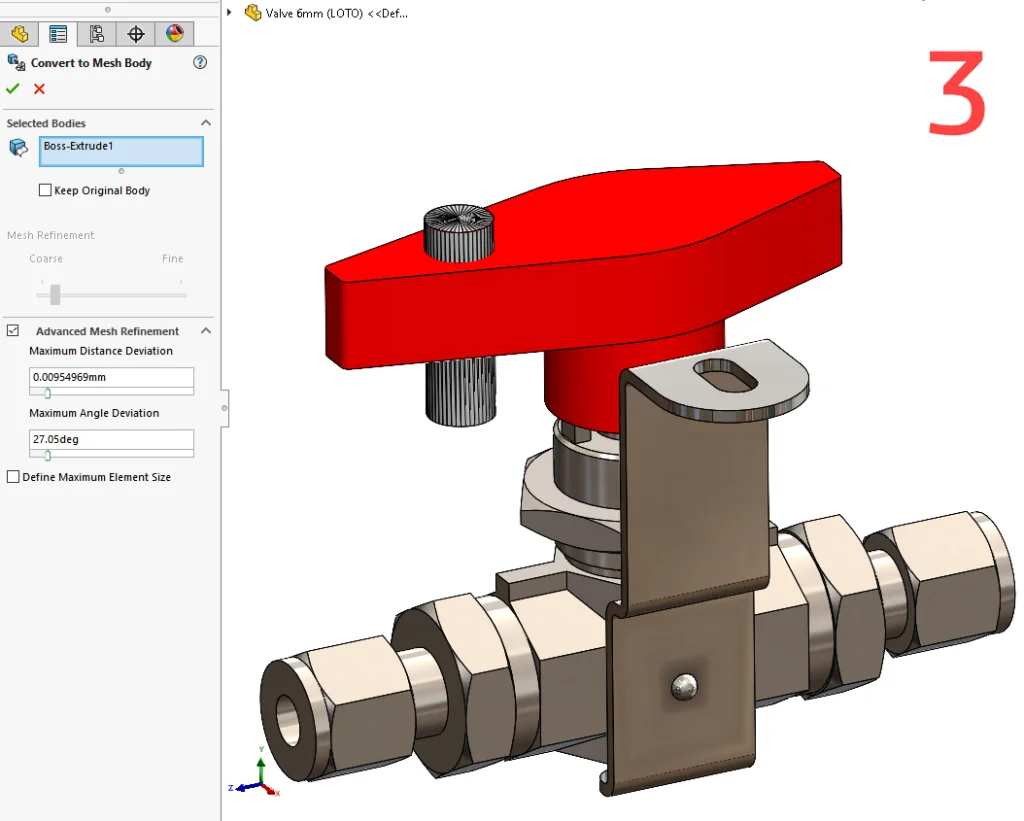
Task: Uncheck Advanced Mesh Refinement
Action: click(13, 330)
